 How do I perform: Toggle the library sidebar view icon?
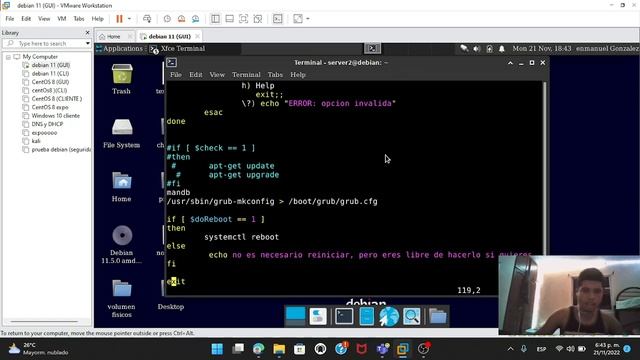(x=215, y=19)
